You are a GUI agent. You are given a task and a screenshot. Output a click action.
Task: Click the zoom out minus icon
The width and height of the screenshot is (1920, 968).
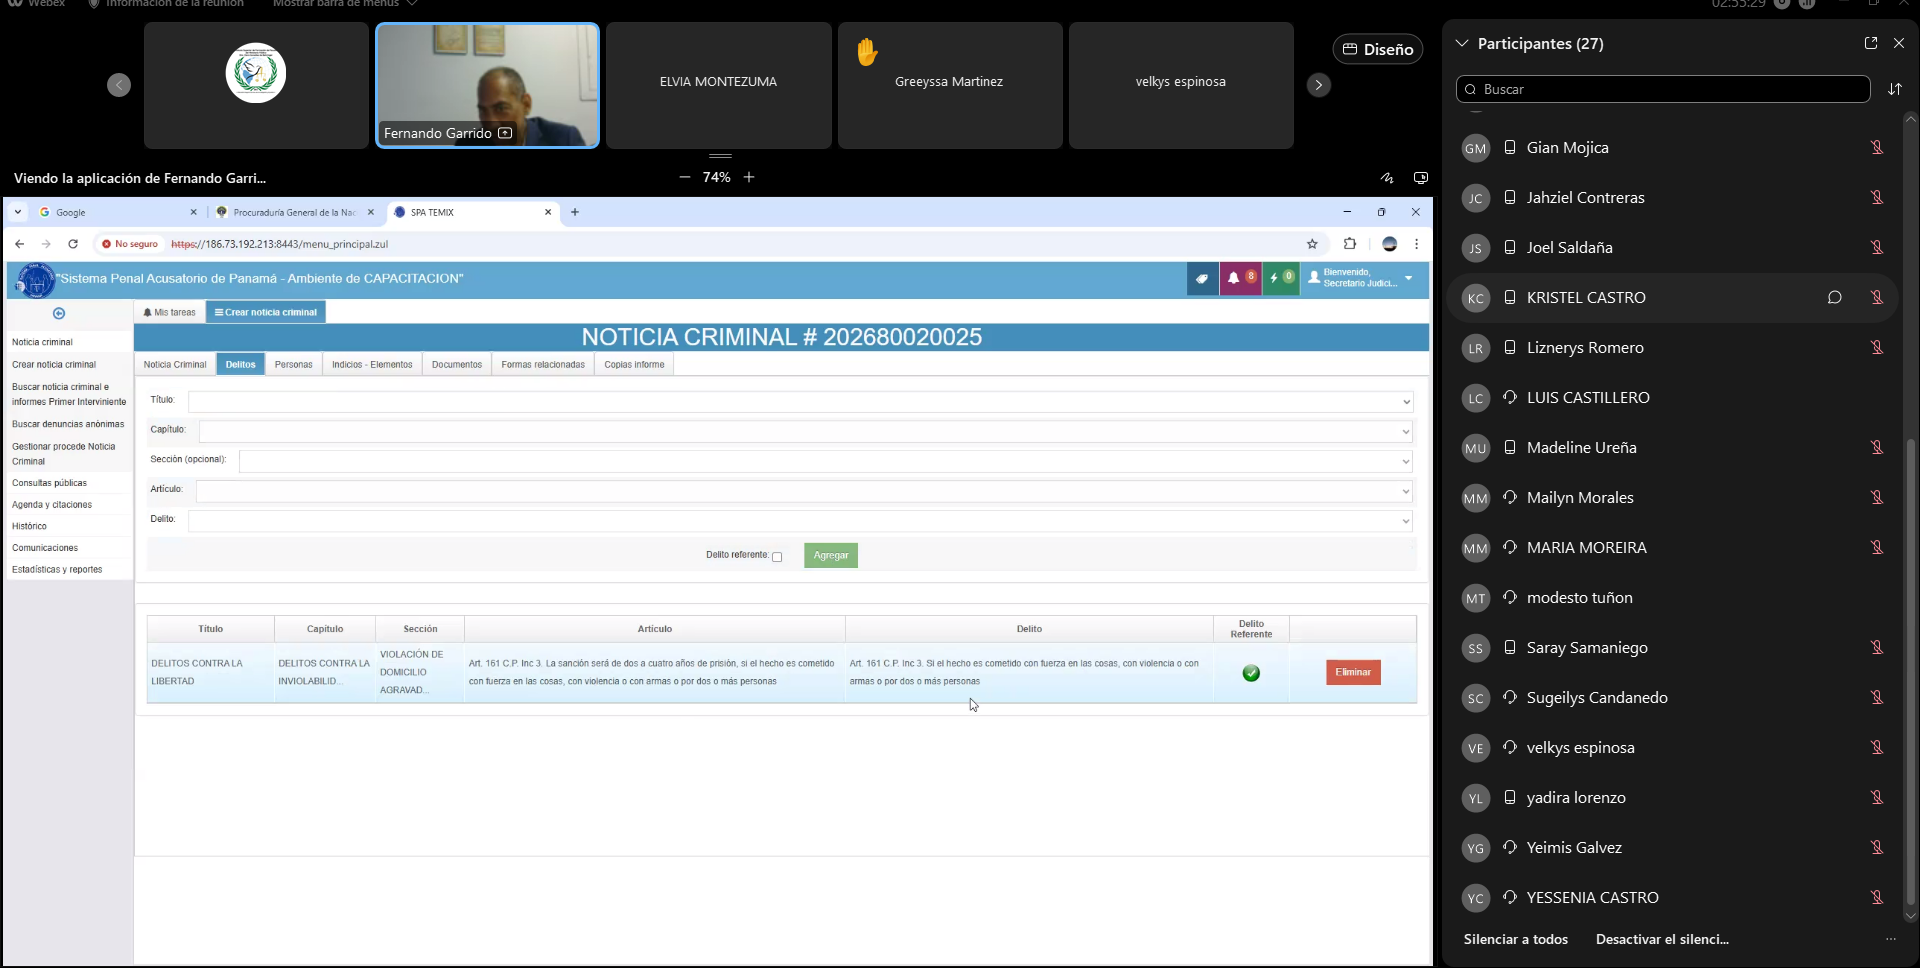point(685,177)
